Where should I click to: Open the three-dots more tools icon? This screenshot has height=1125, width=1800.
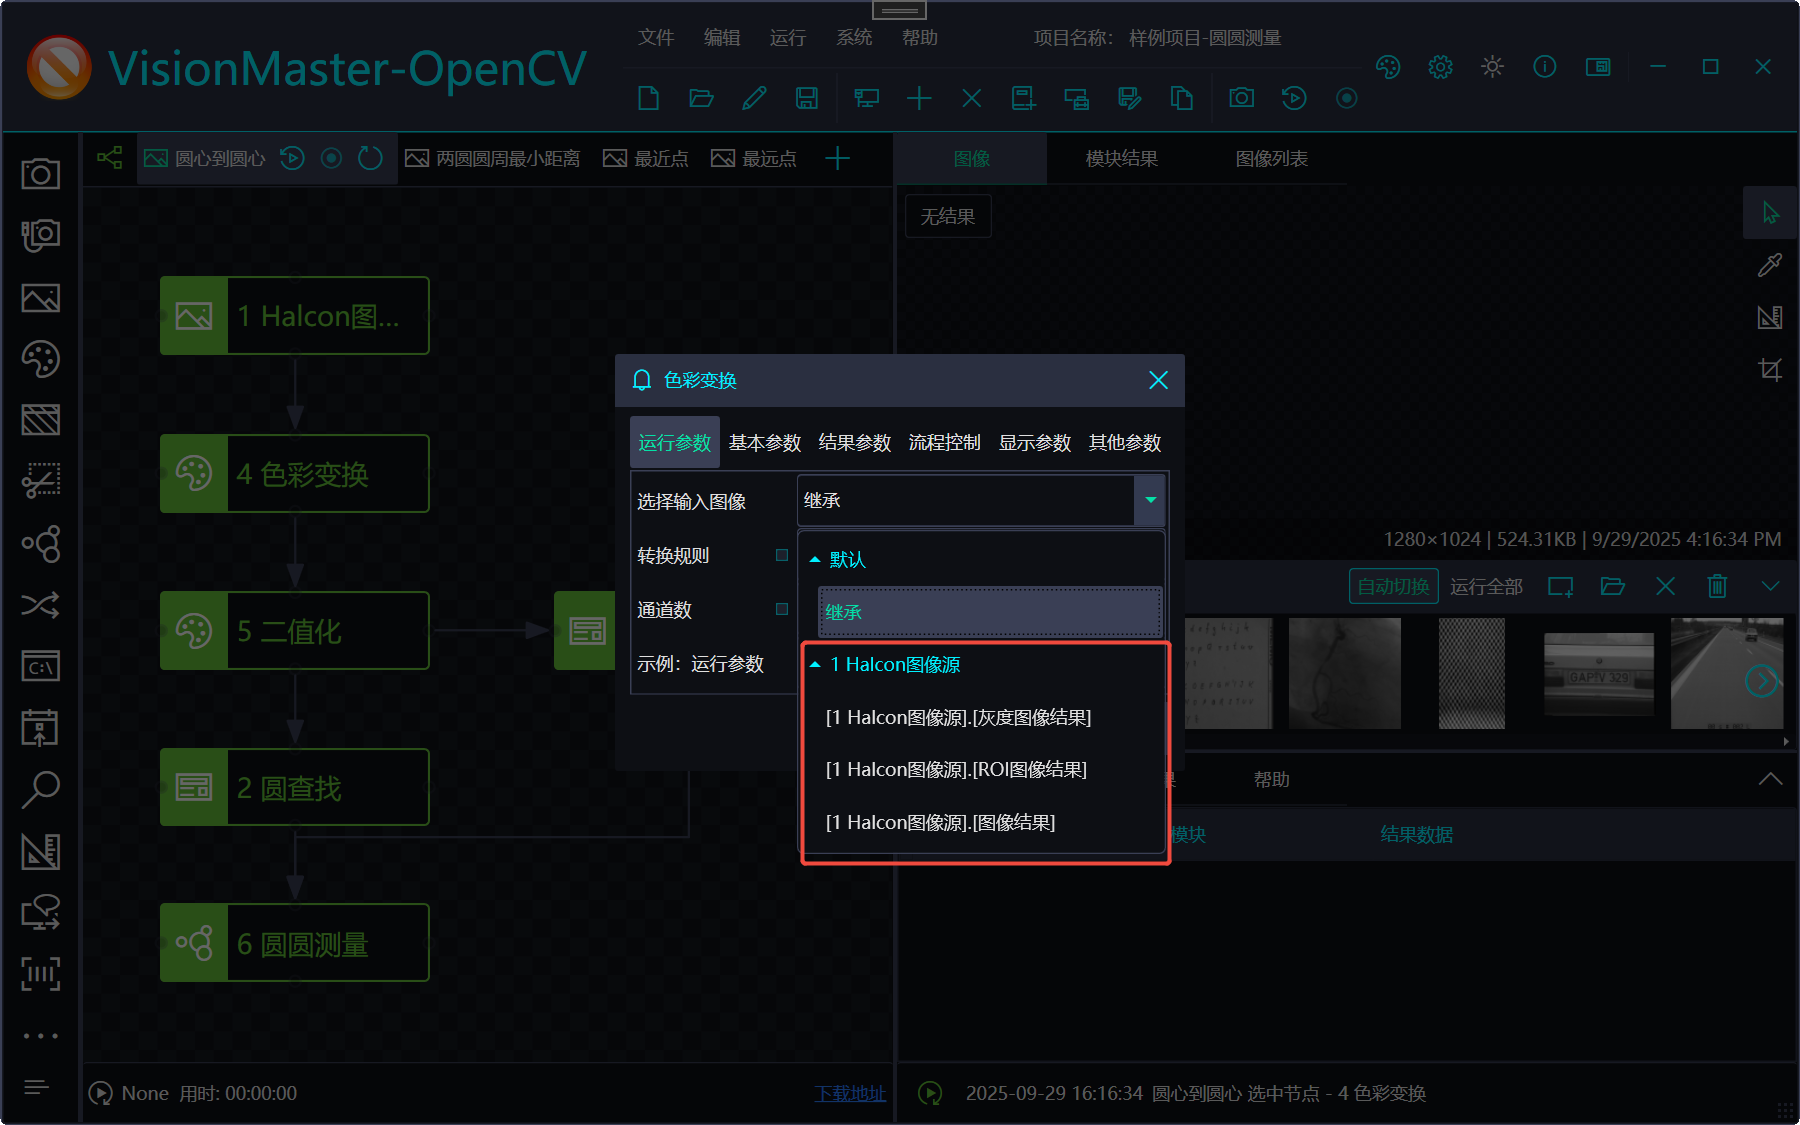tap(41, 1036)
